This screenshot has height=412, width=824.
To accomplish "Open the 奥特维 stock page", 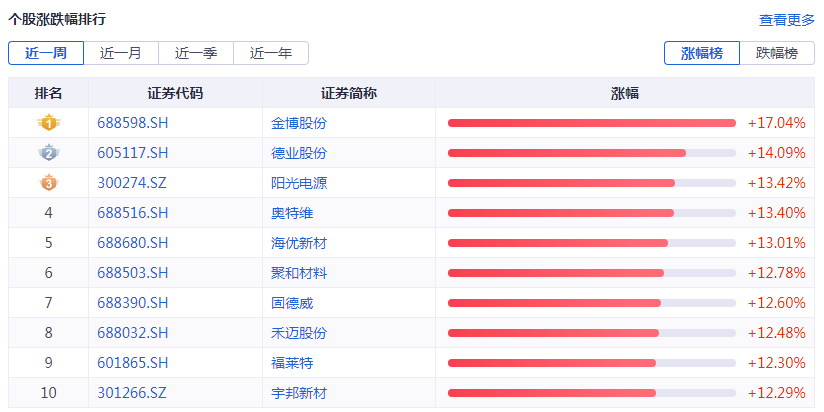I will tap(292, 213).
